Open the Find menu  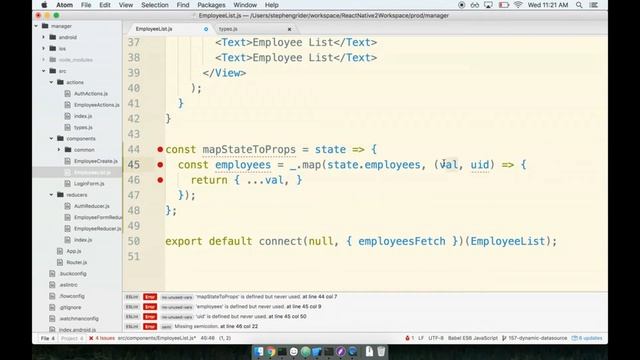pyautogui.click(x=183, y=5)
